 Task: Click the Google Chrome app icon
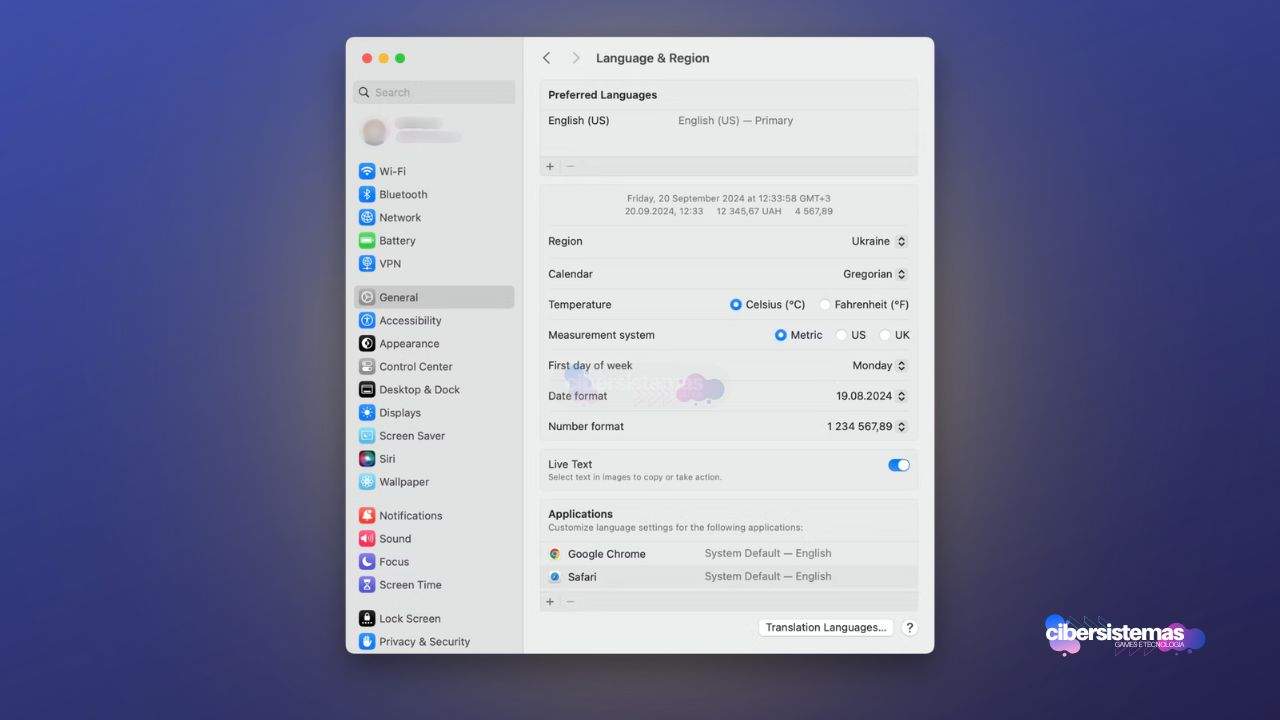[555, 554]
